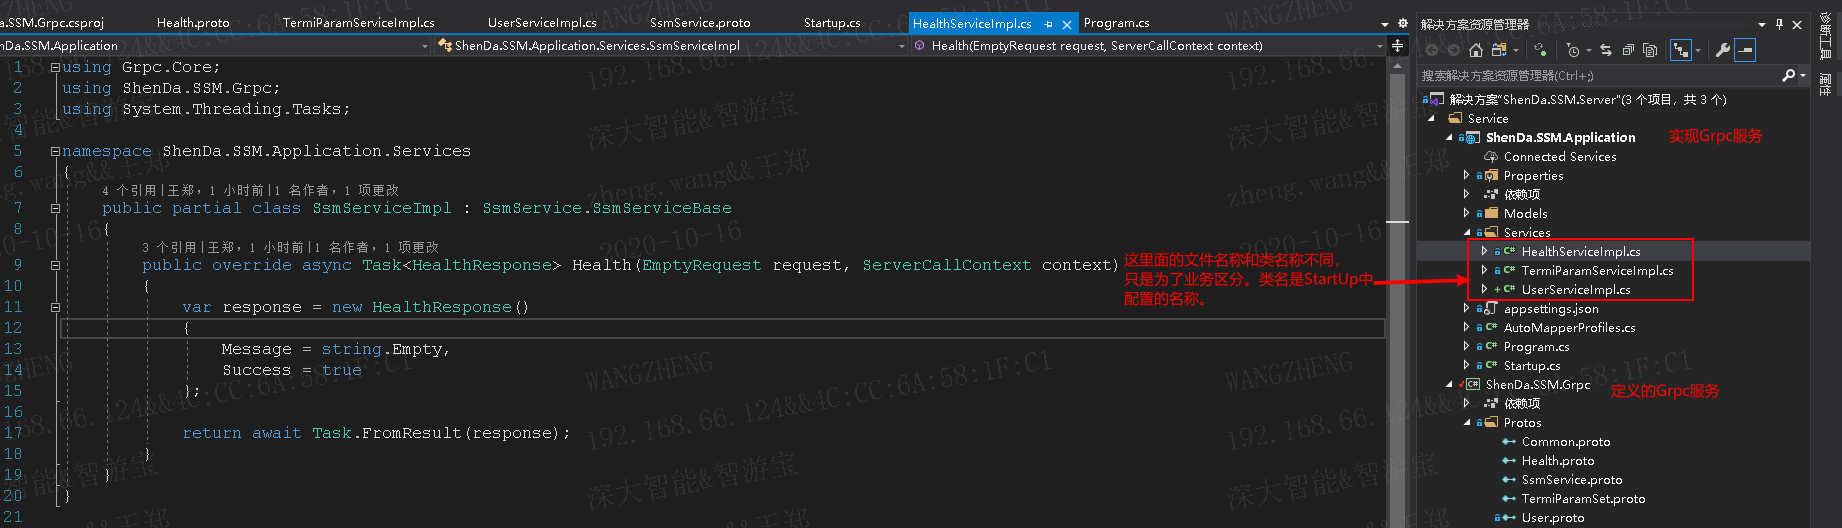This screenshot has width=1842, height=528.
Task: Select Health.proto in Solution Explorer
Action: [1558, 460]
